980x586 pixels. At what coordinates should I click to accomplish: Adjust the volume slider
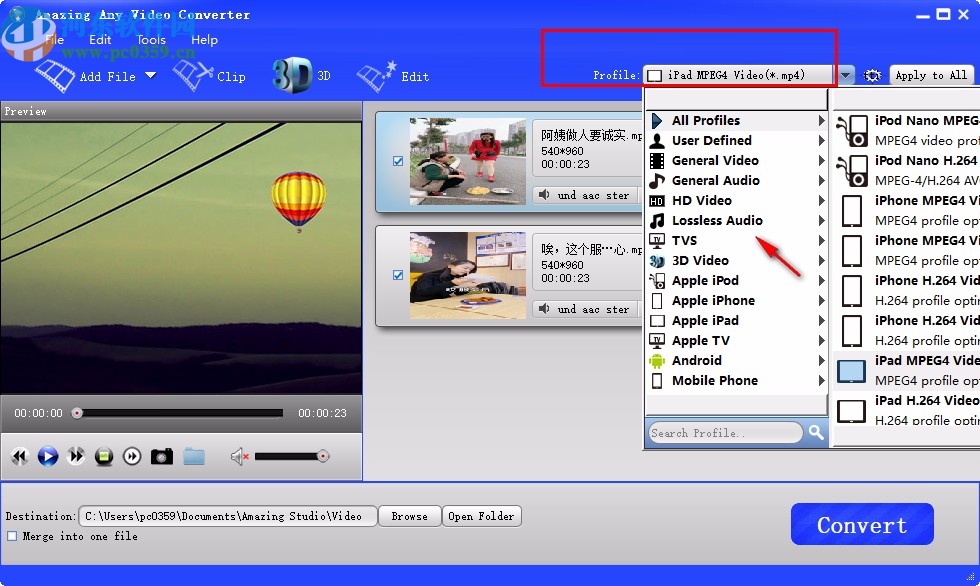point(290,455)
